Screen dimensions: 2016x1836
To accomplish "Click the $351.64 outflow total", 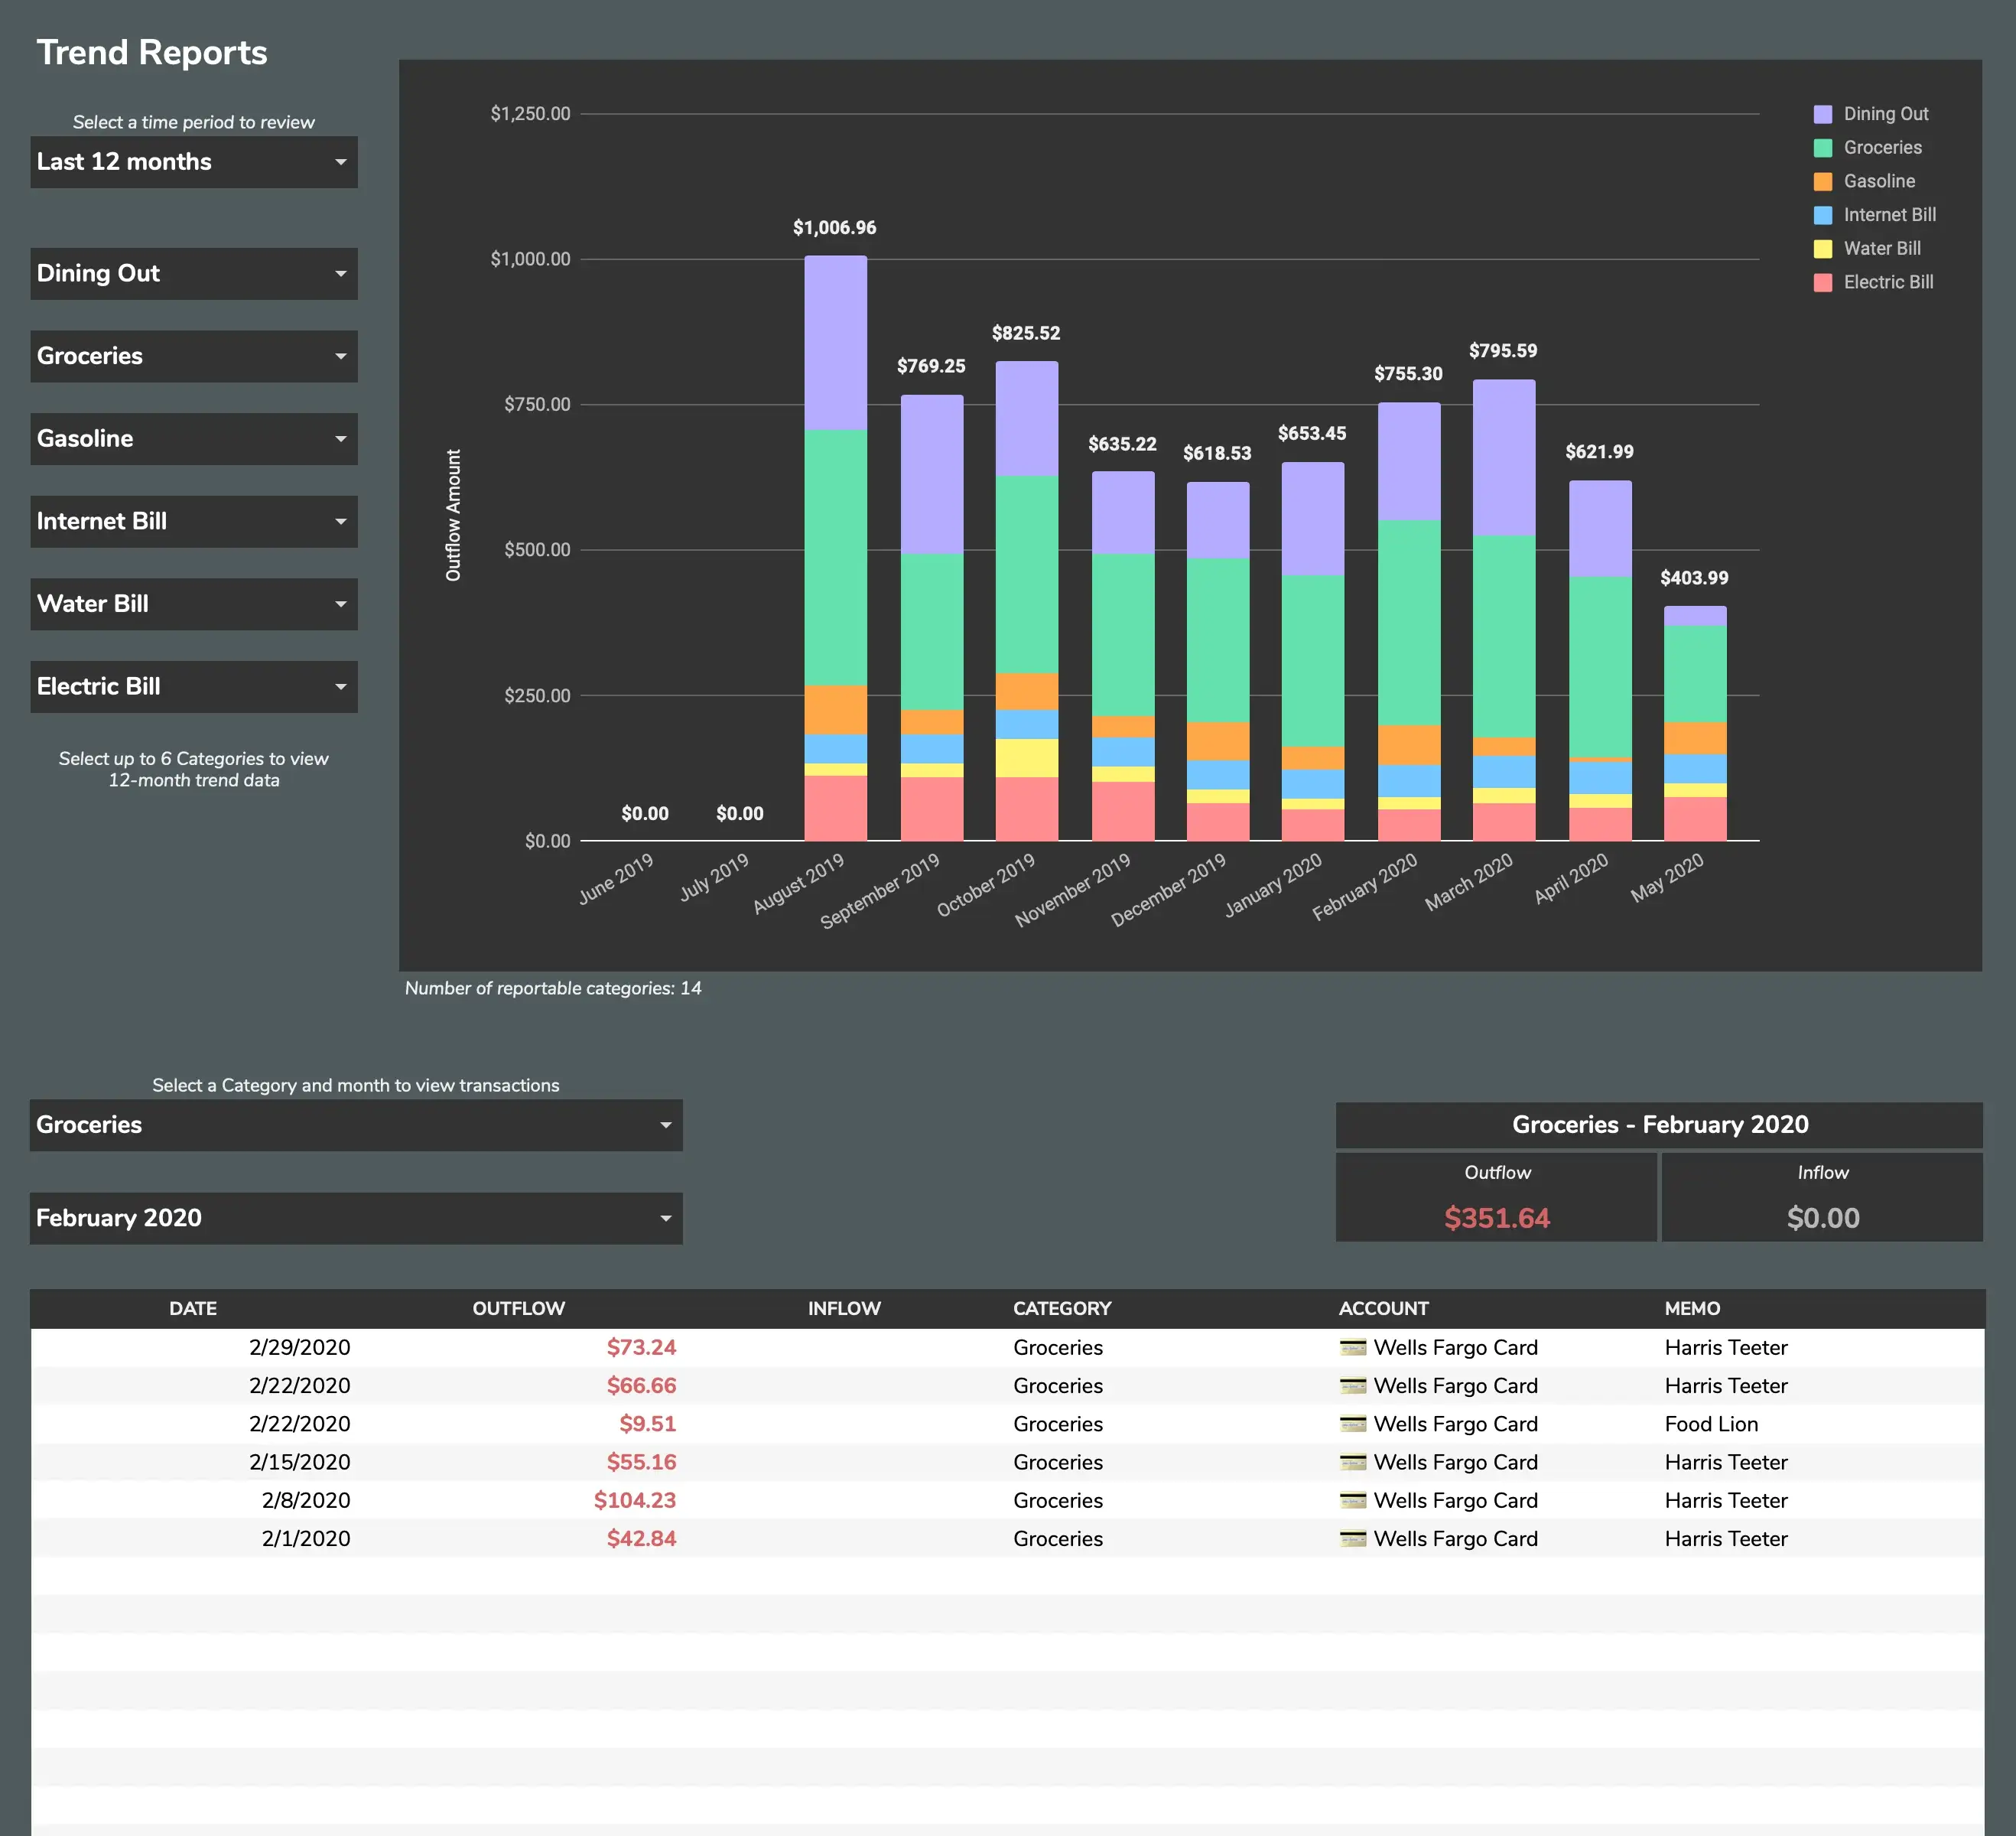I will (x=1496, y=1218).
